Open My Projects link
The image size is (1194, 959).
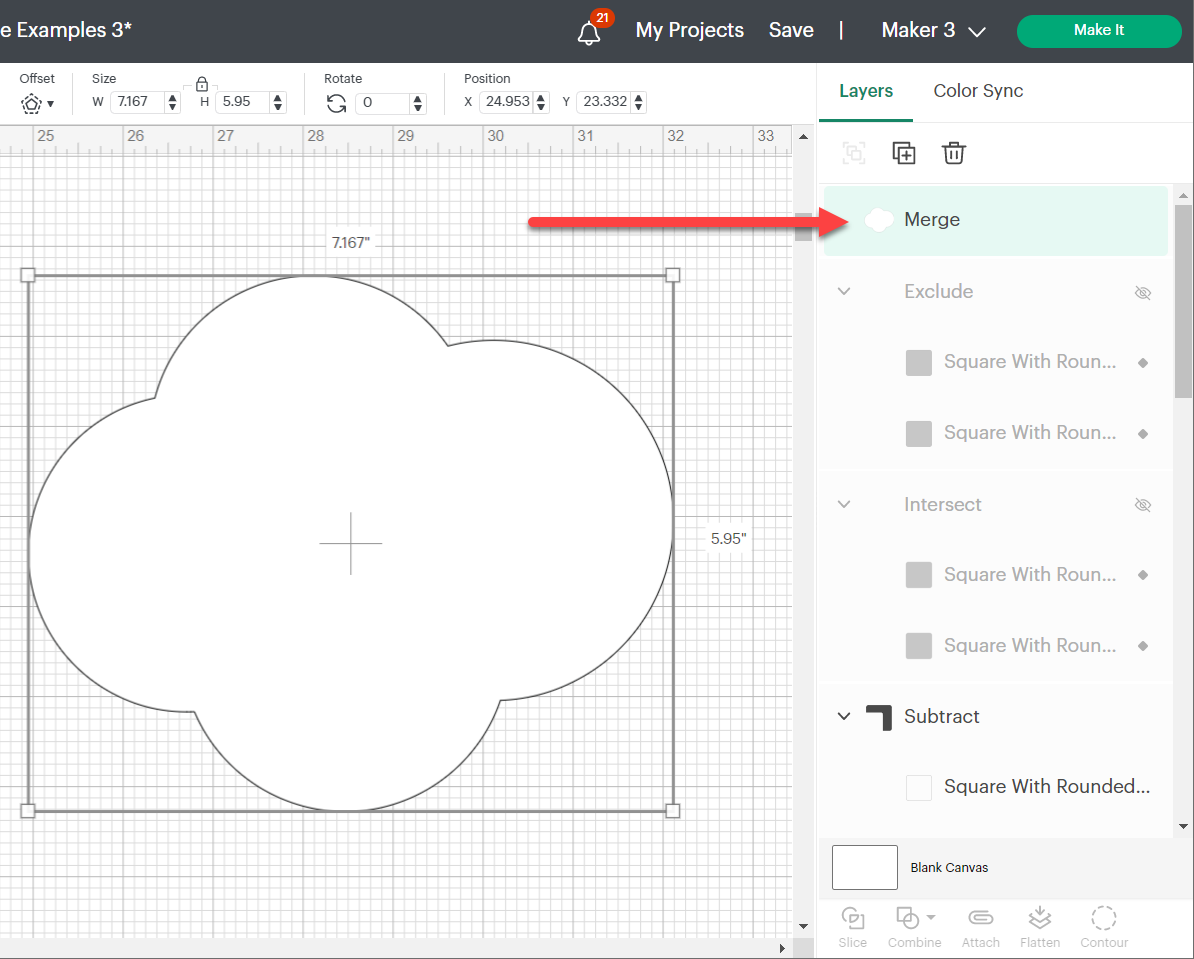tap(689, 31)
